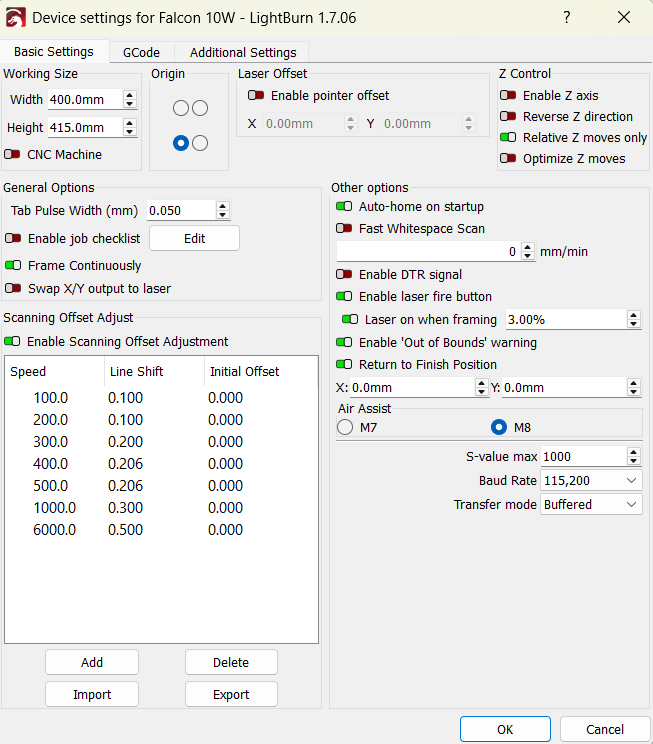Switch to the GCode tab
The width and height of the screenshot is (653, 744).
[141, 52]
